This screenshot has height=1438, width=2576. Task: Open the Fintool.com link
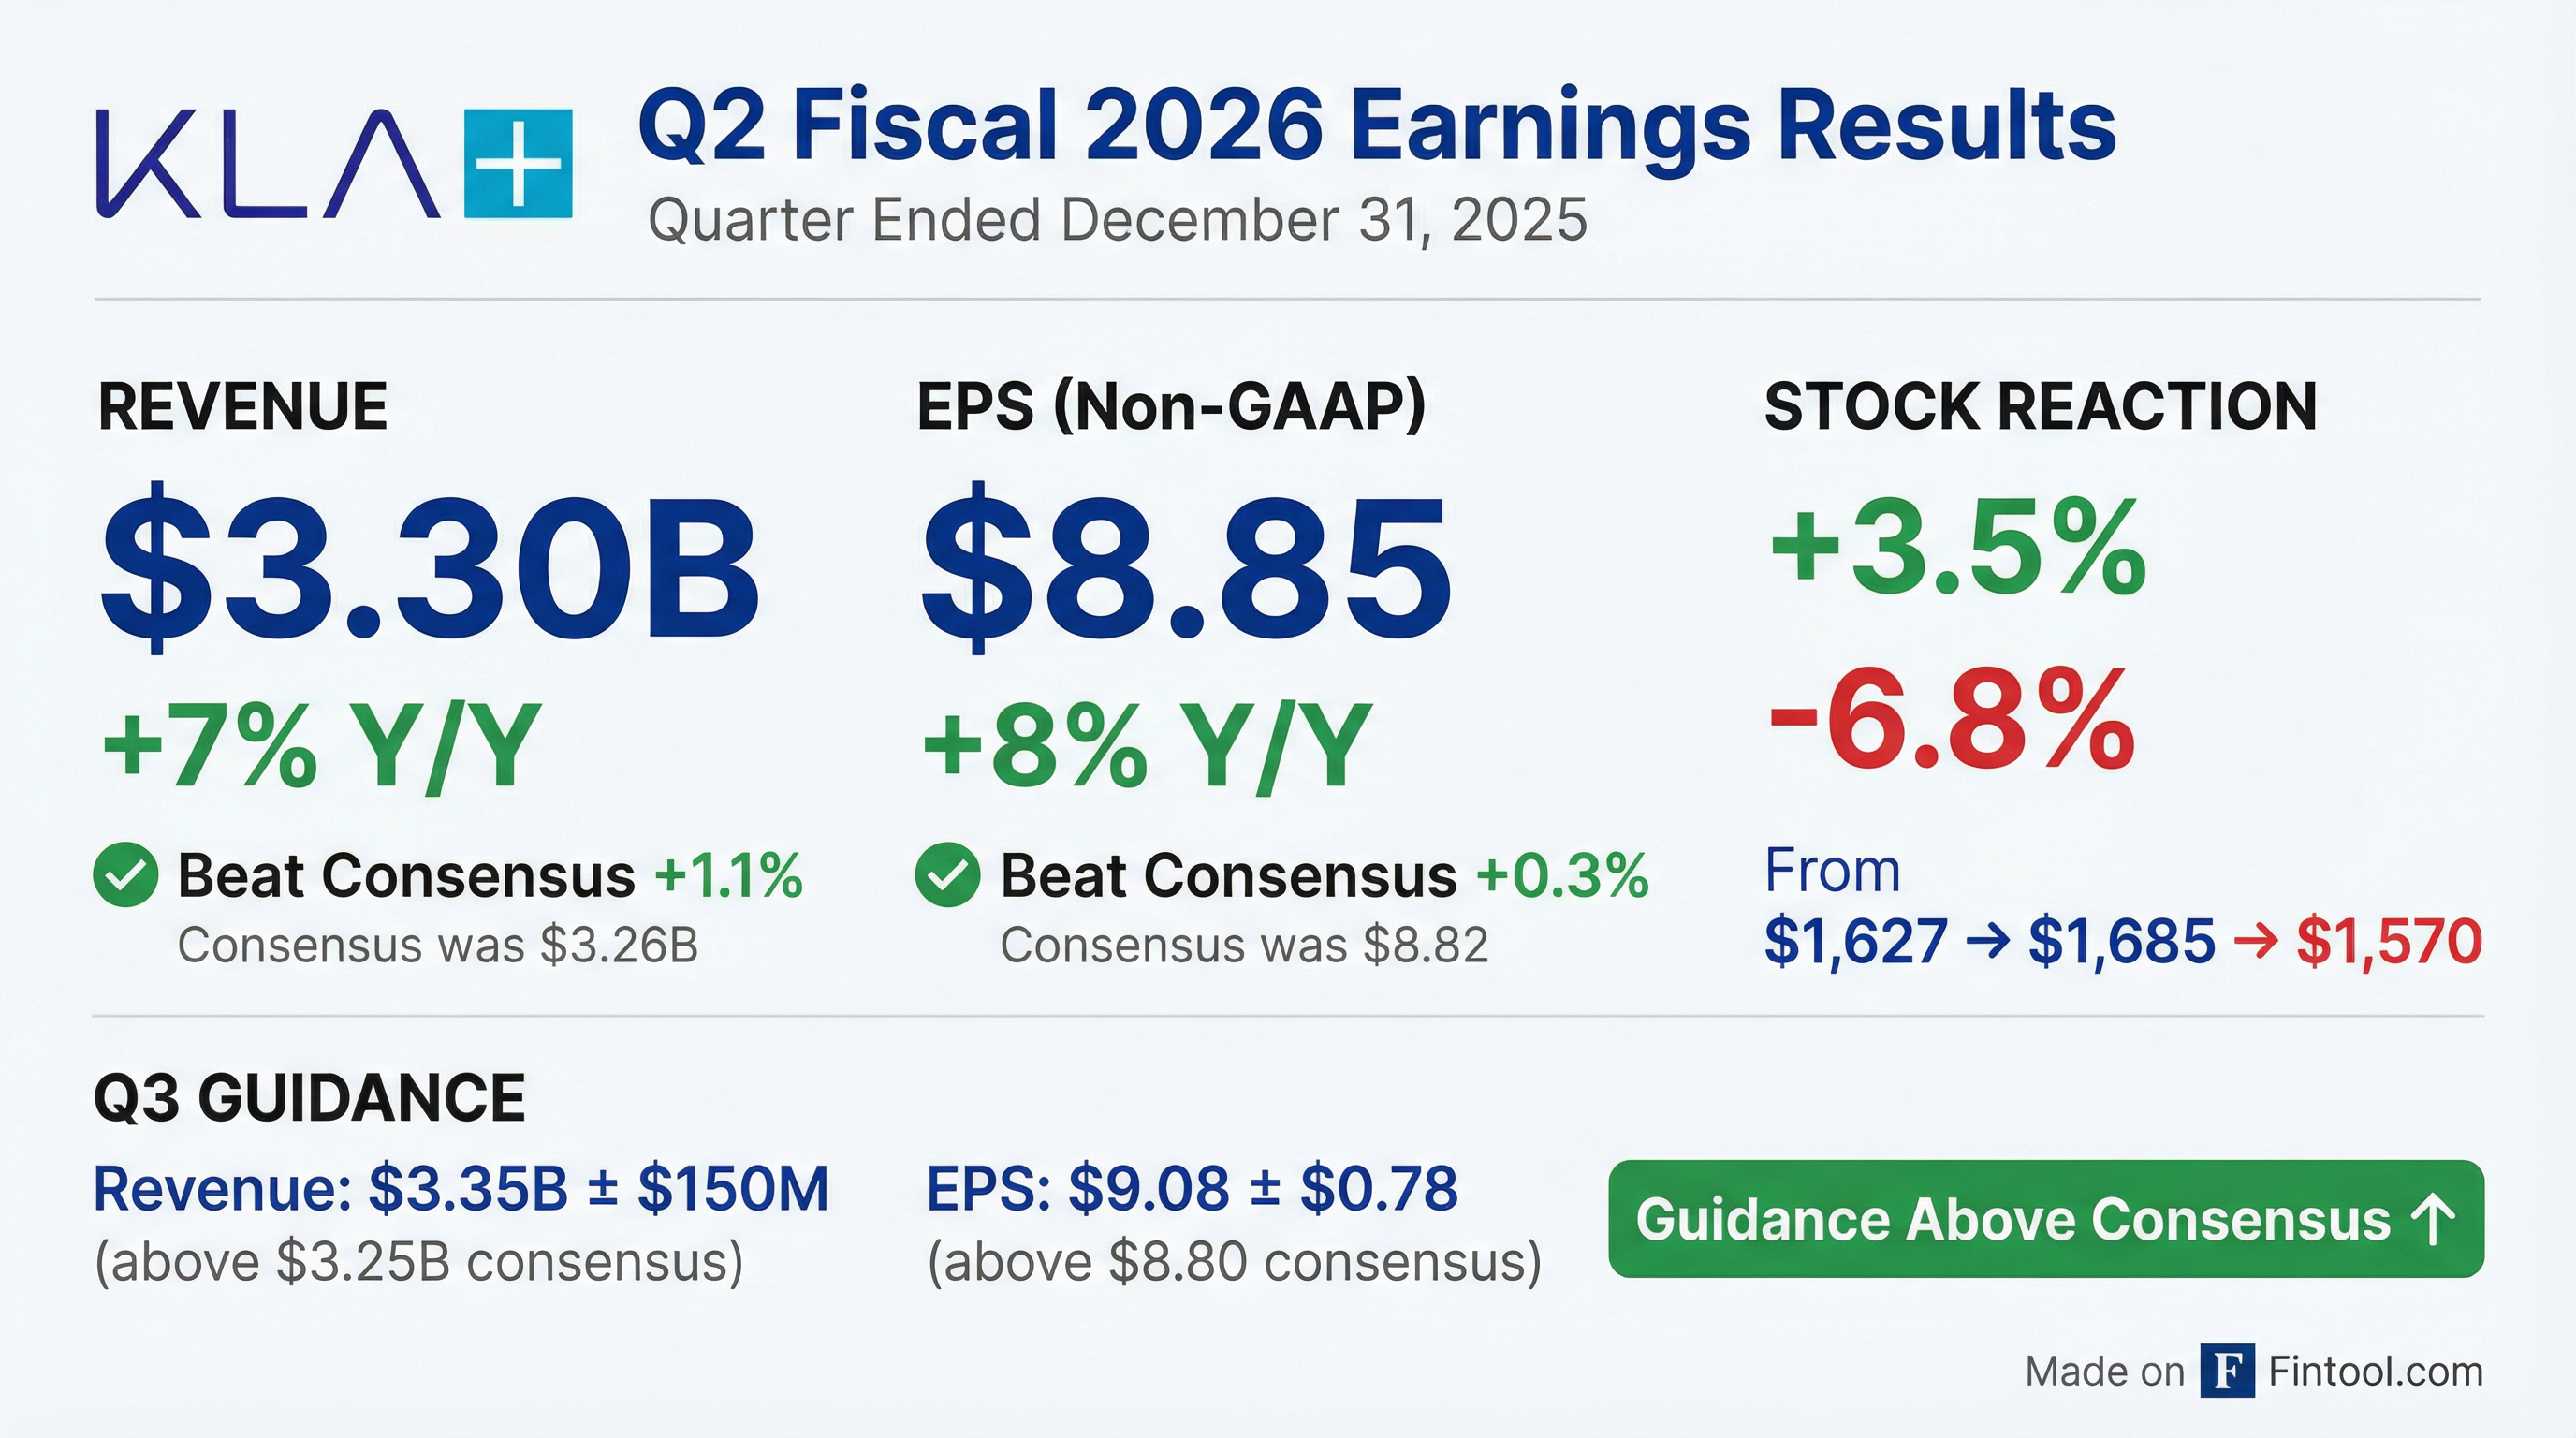tap(2375, 1371)
